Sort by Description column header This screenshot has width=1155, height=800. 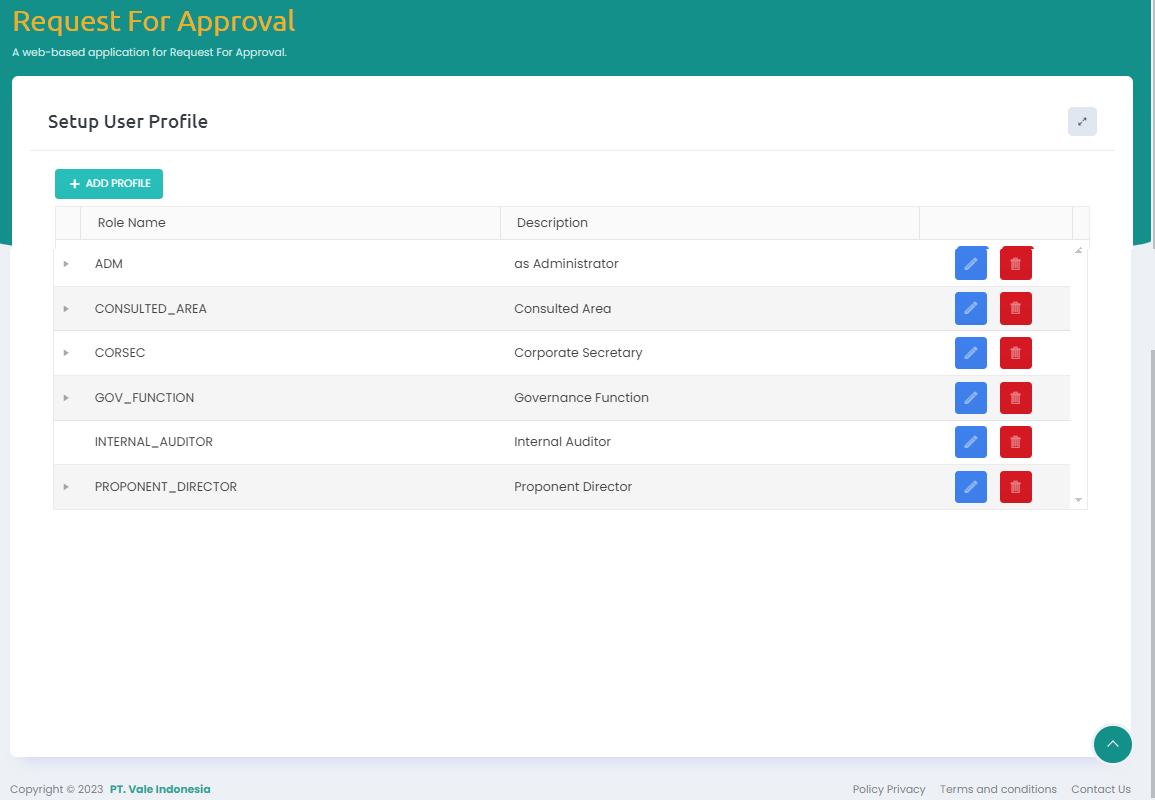(552, 223)
